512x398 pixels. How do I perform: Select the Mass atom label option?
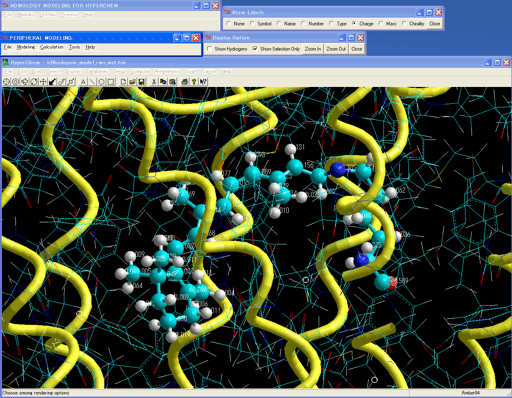tap(381, 23)
